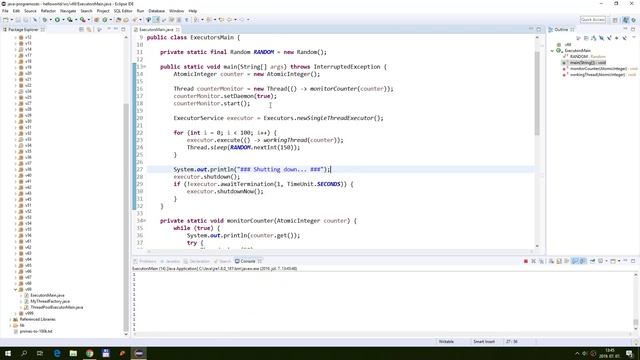
Task: Open Chrome from the taskbar
Action: 89,353
